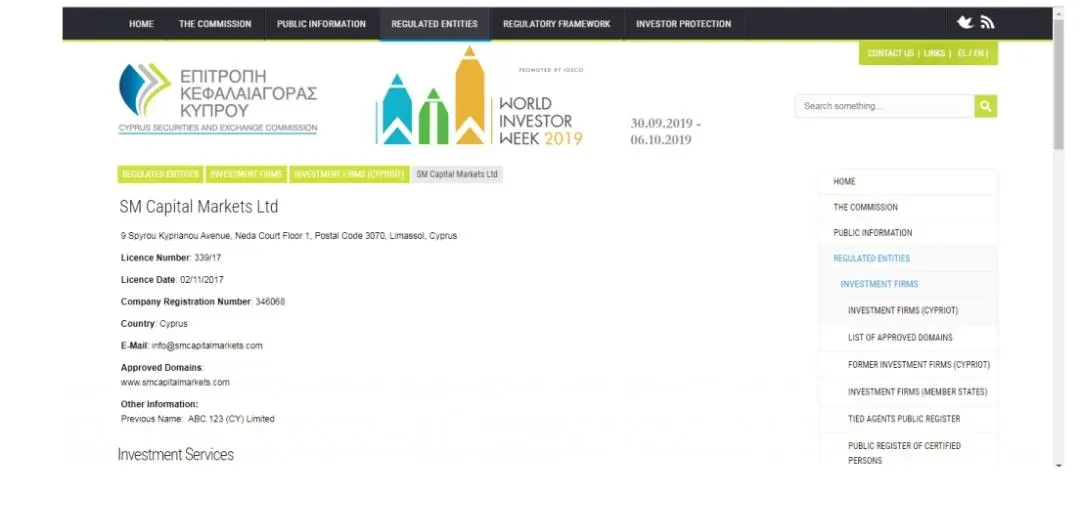Screen dimensions: 1080x513
Task: Focus the Search something input field
Action: [885, 106]
